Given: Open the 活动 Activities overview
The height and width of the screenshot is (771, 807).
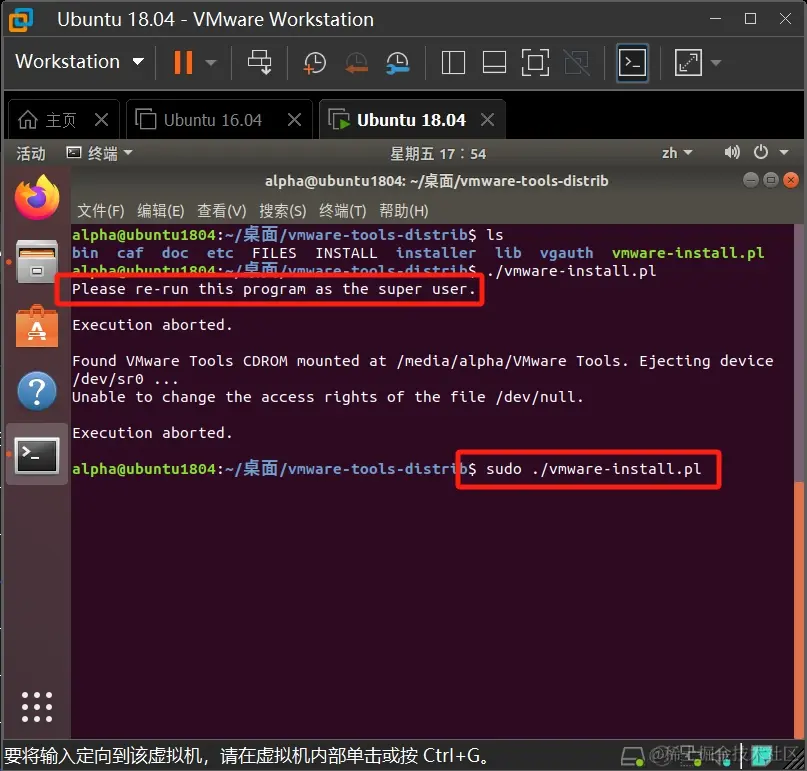Looking at the screenshot, I should click(x=30, y=153).
